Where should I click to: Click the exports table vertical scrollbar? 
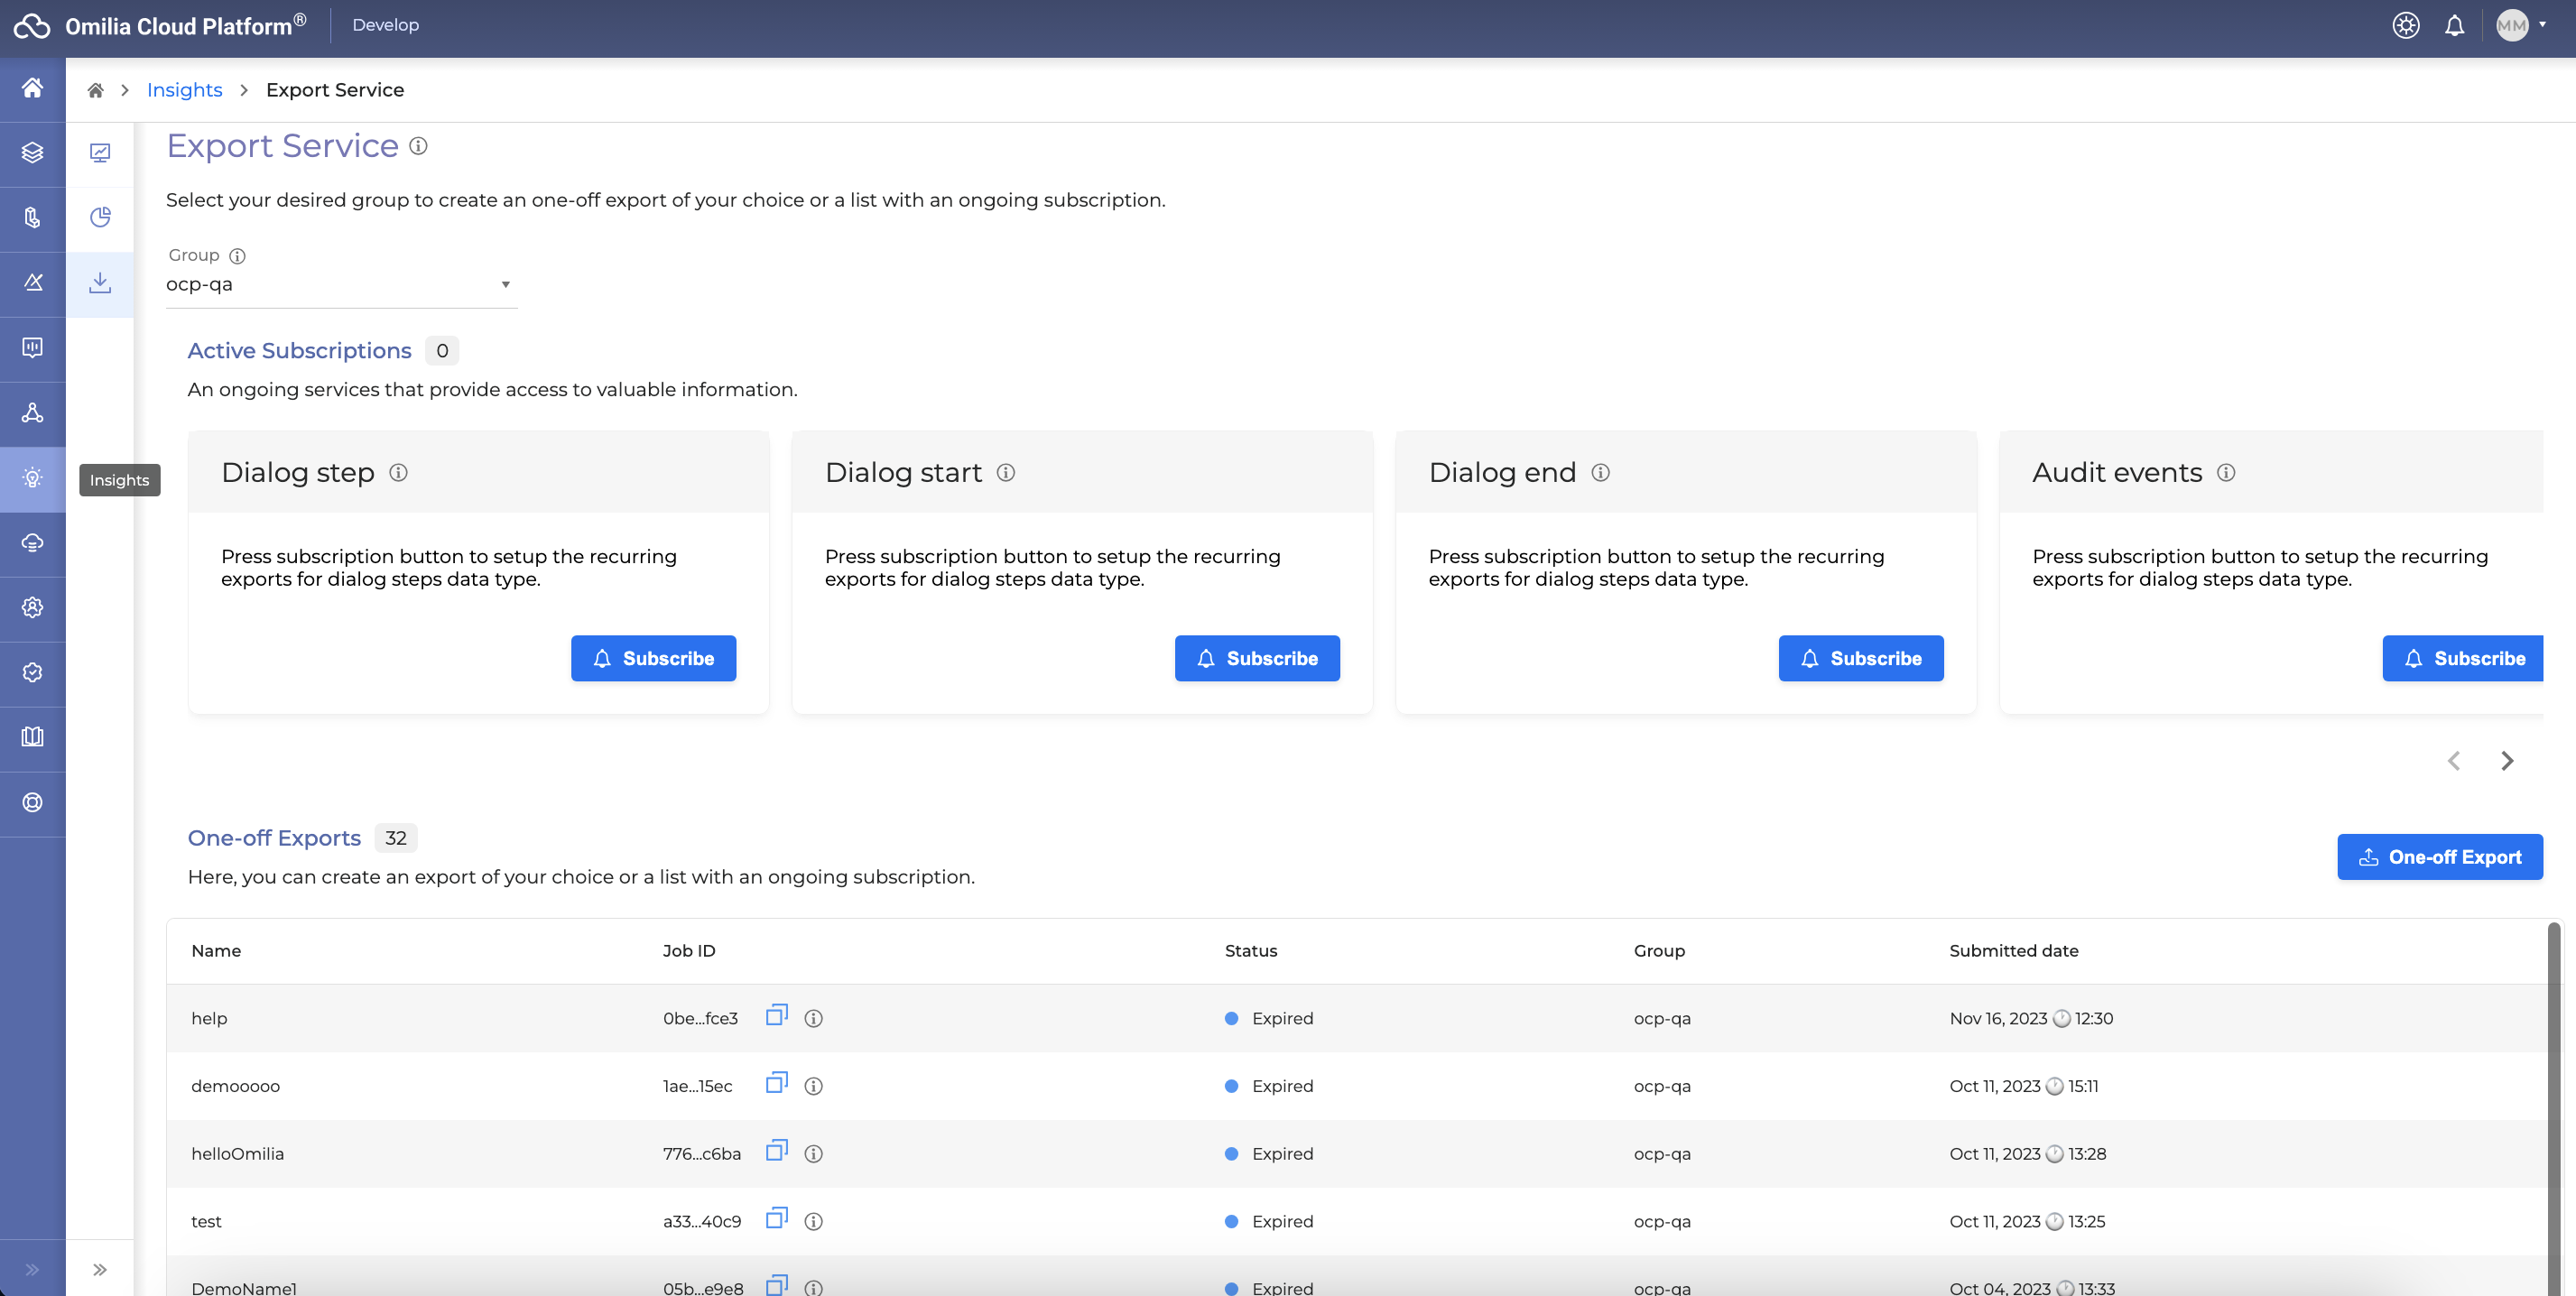(2553, 1100)
